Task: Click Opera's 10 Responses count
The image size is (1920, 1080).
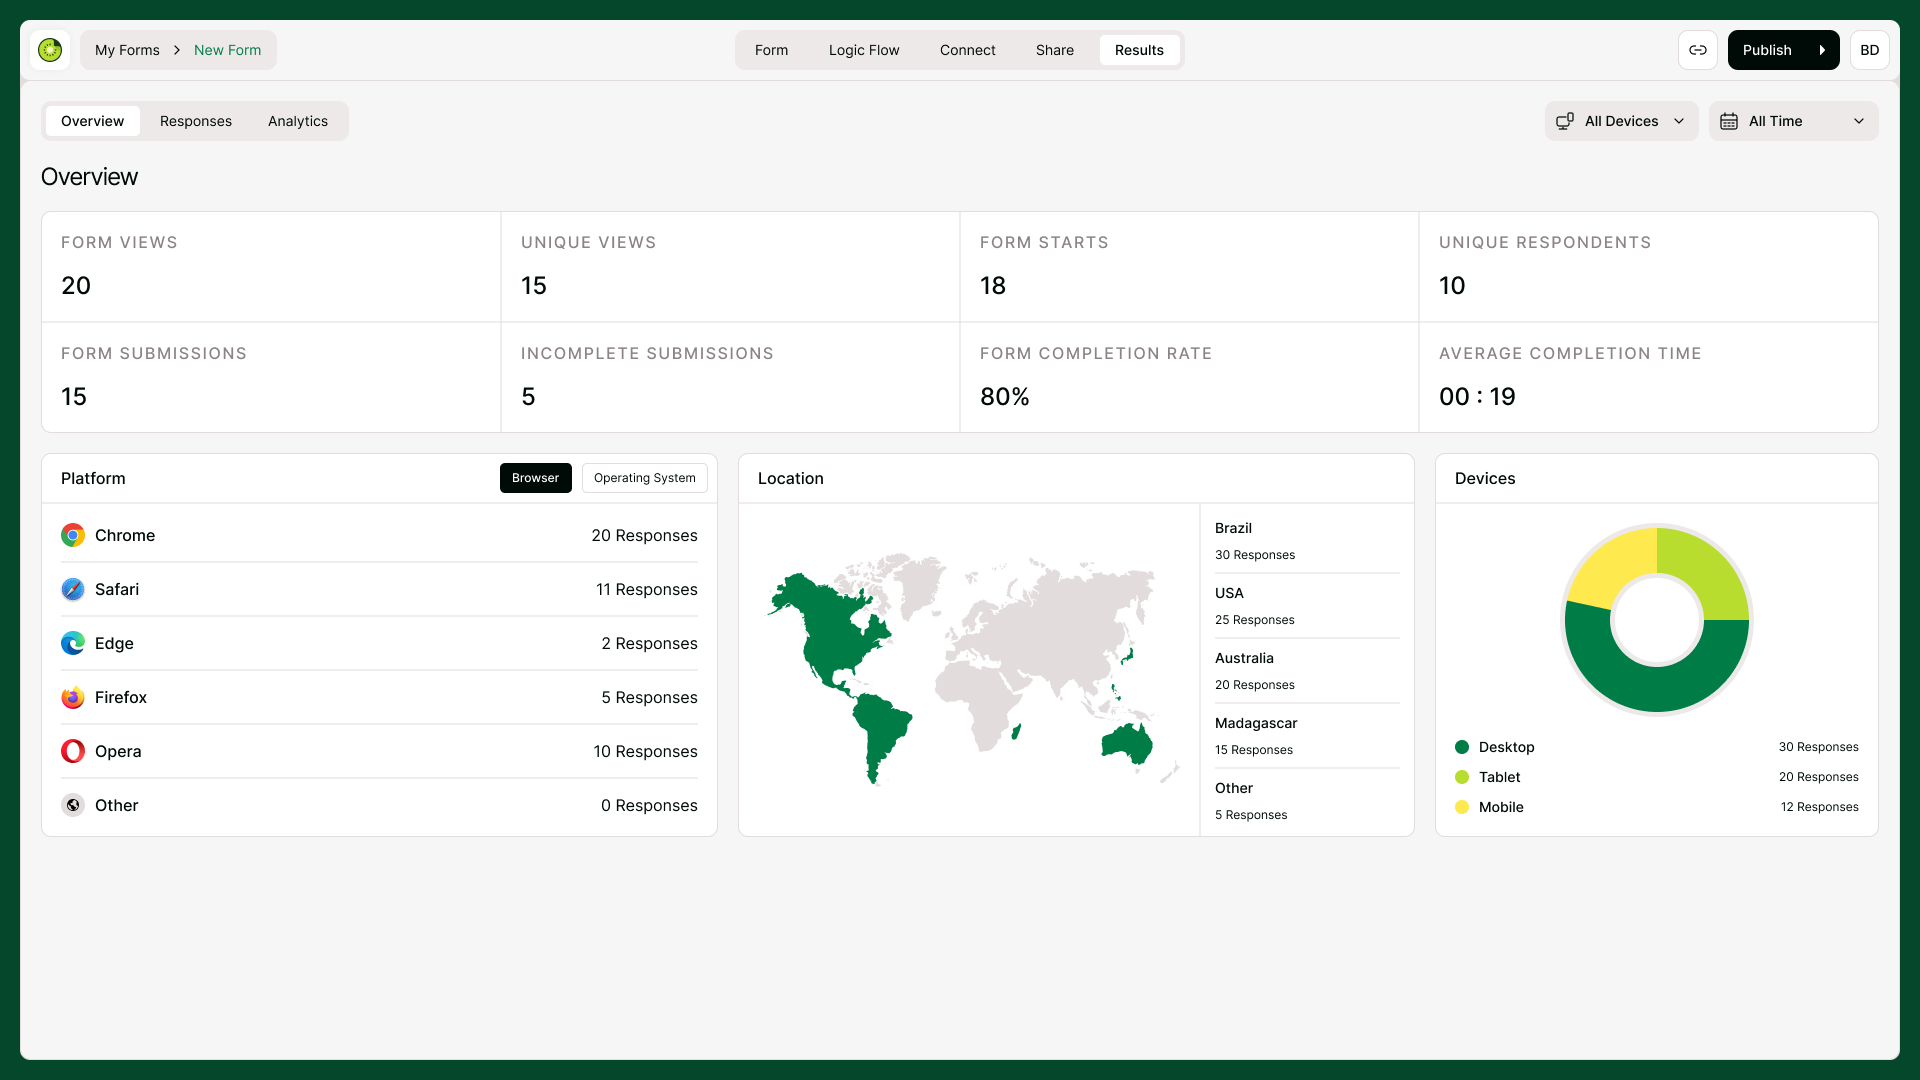Action: coord(645,751)
